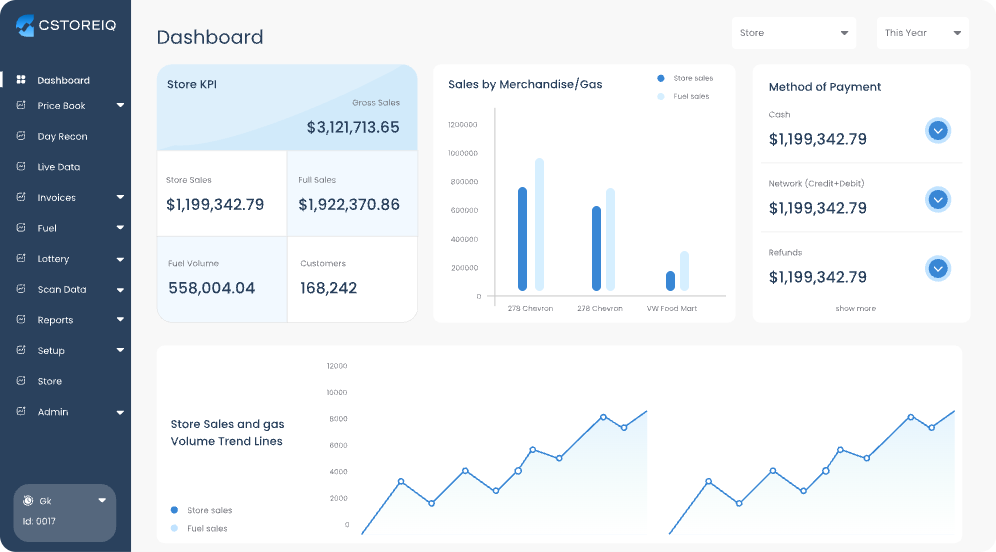996x552 pixels.
Task: Click the Dashboard grid icon in sidebar
Action: 21,79
